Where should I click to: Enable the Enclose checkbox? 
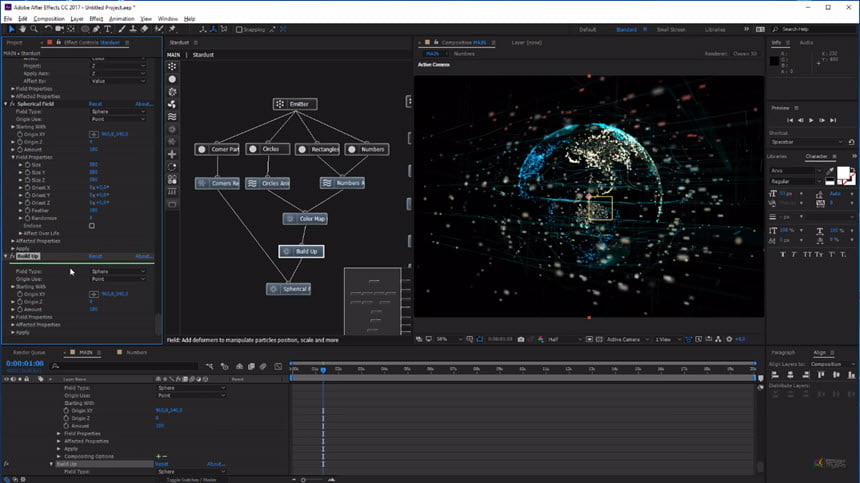(92, 226)
